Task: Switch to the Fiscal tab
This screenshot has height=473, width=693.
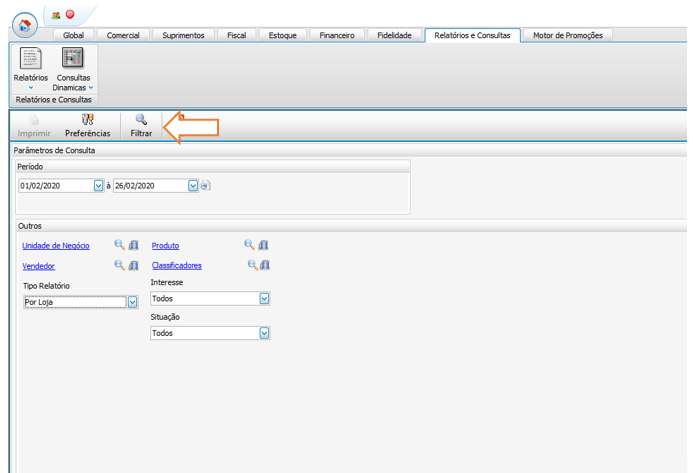Action: (236, 35)
